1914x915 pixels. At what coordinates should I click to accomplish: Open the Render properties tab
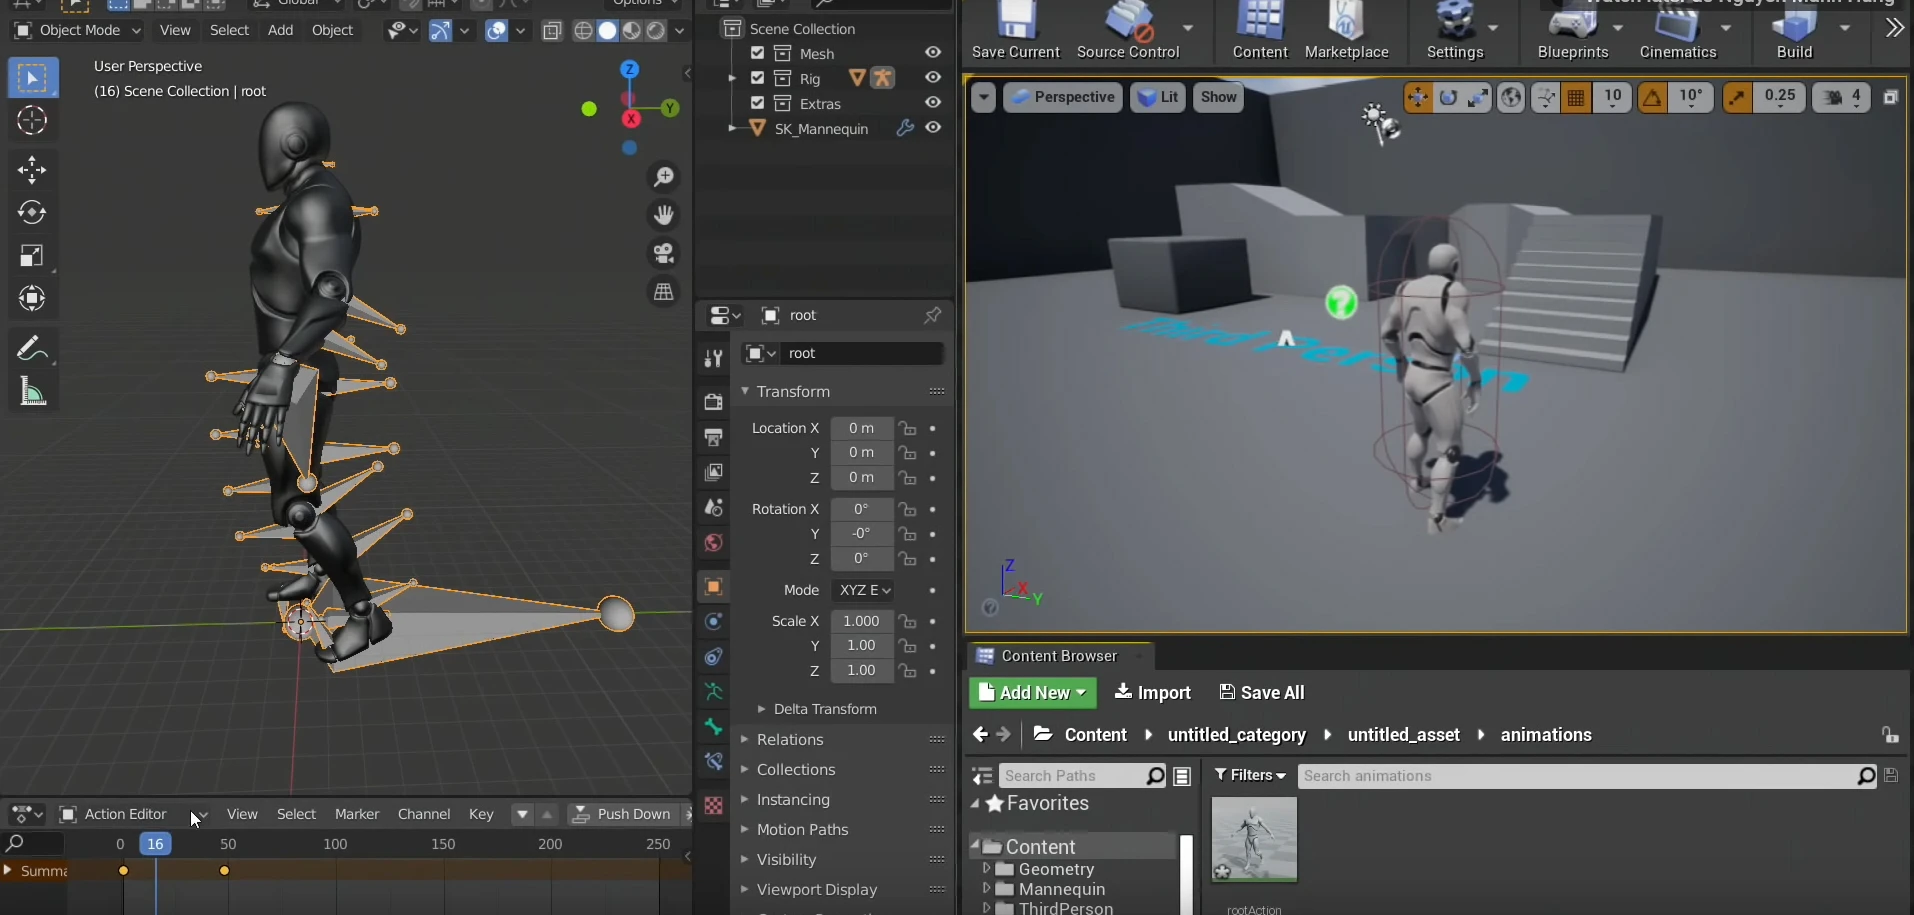pyautogui.click(x=713, y=402)
